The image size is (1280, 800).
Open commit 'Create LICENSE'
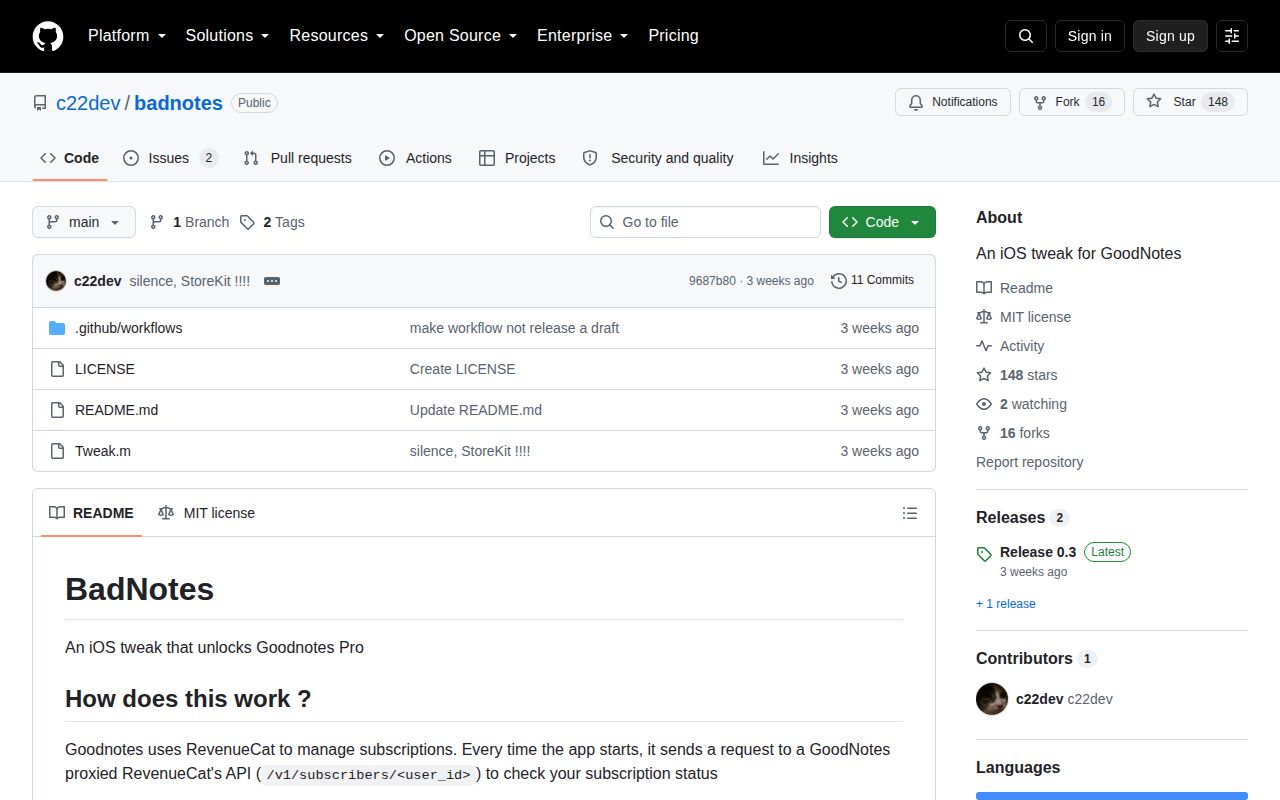pyautogui.click(x=463, y=369)
